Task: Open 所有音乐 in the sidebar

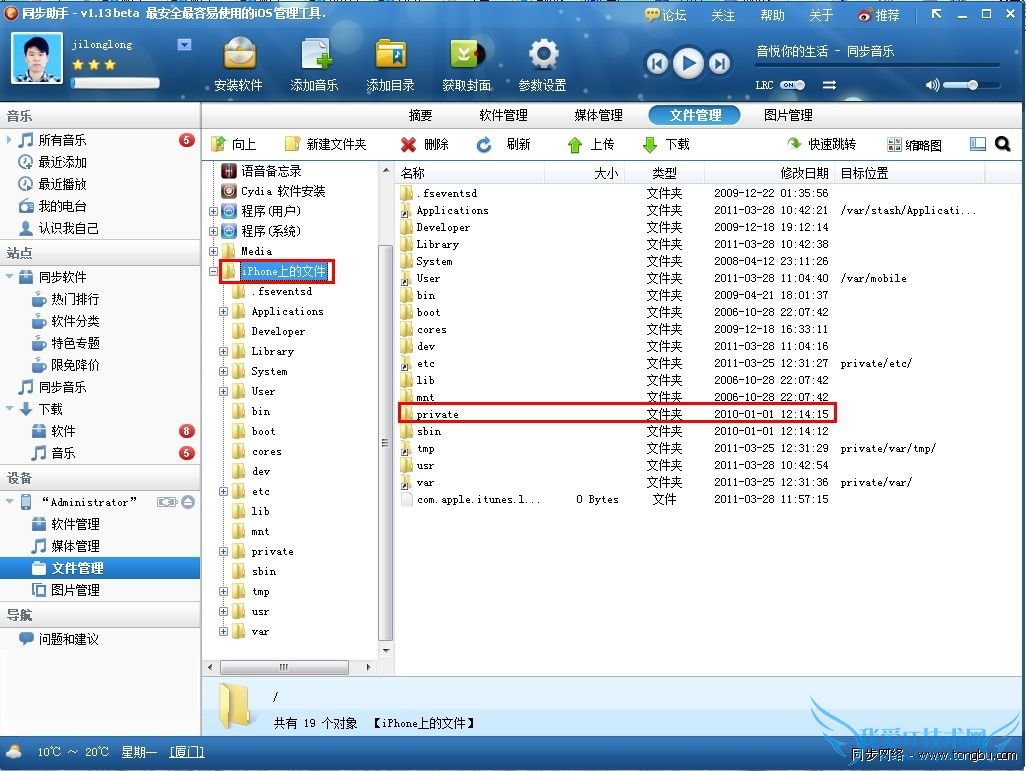Action: click(x=62, y=140)
